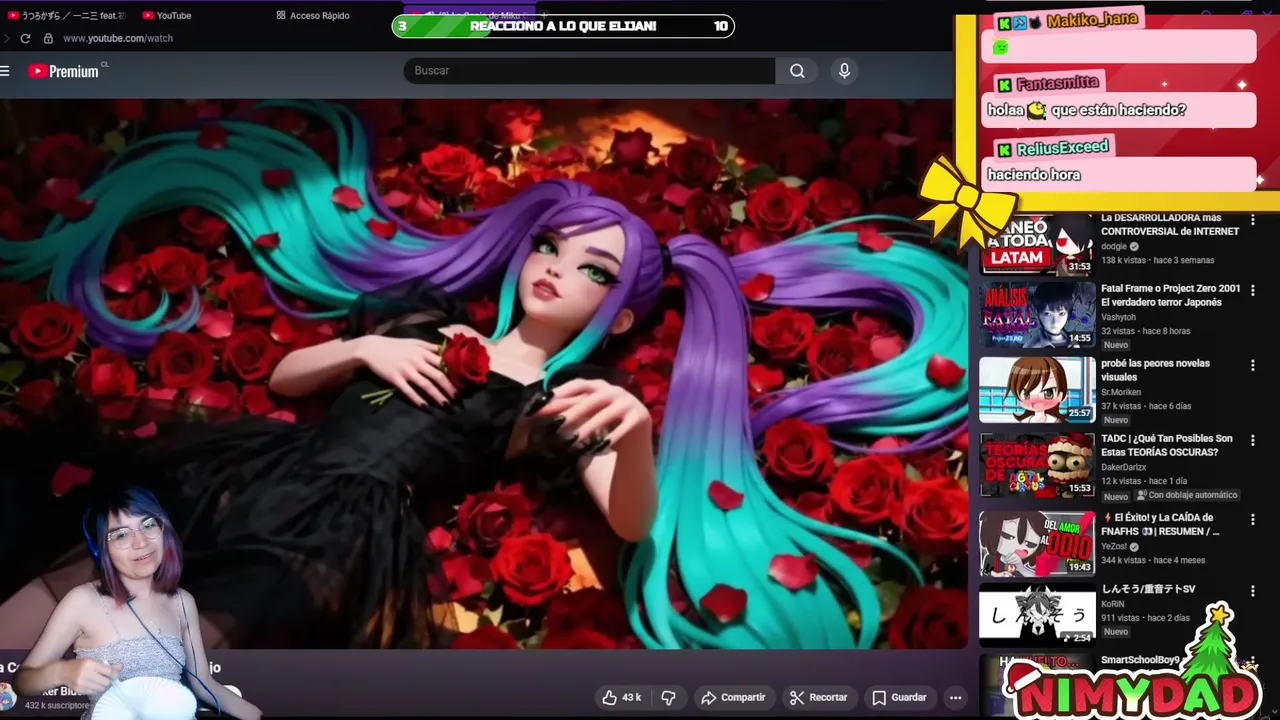This screenshot has height=720, width=1280.
Task: Click the SmartSchoolBoy9 video title
Action: pyautogui.click(x=1140, y=660)
